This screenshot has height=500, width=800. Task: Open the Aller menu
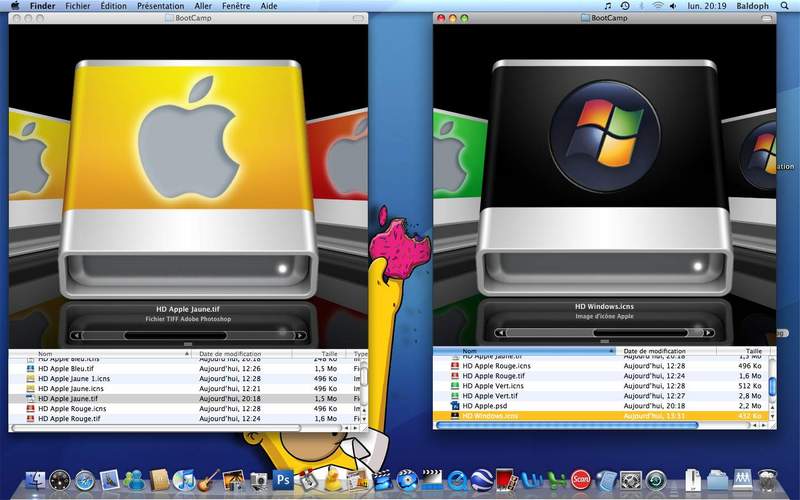[203, 6]
